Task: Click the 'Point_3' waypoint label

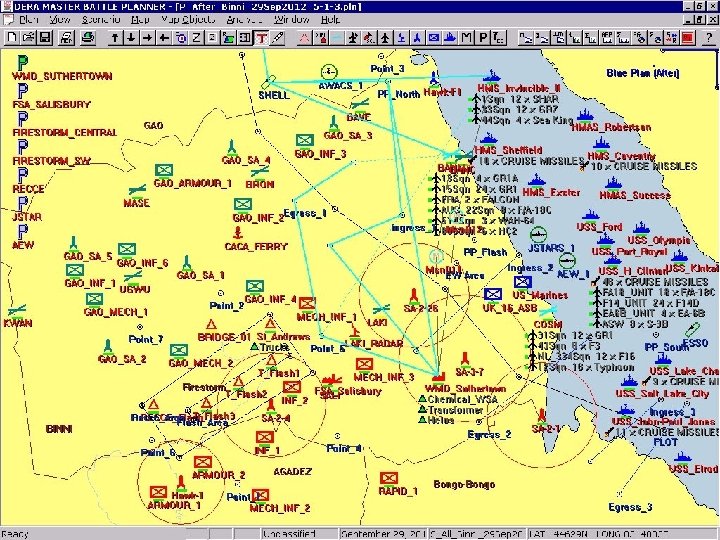Action: 388,69
